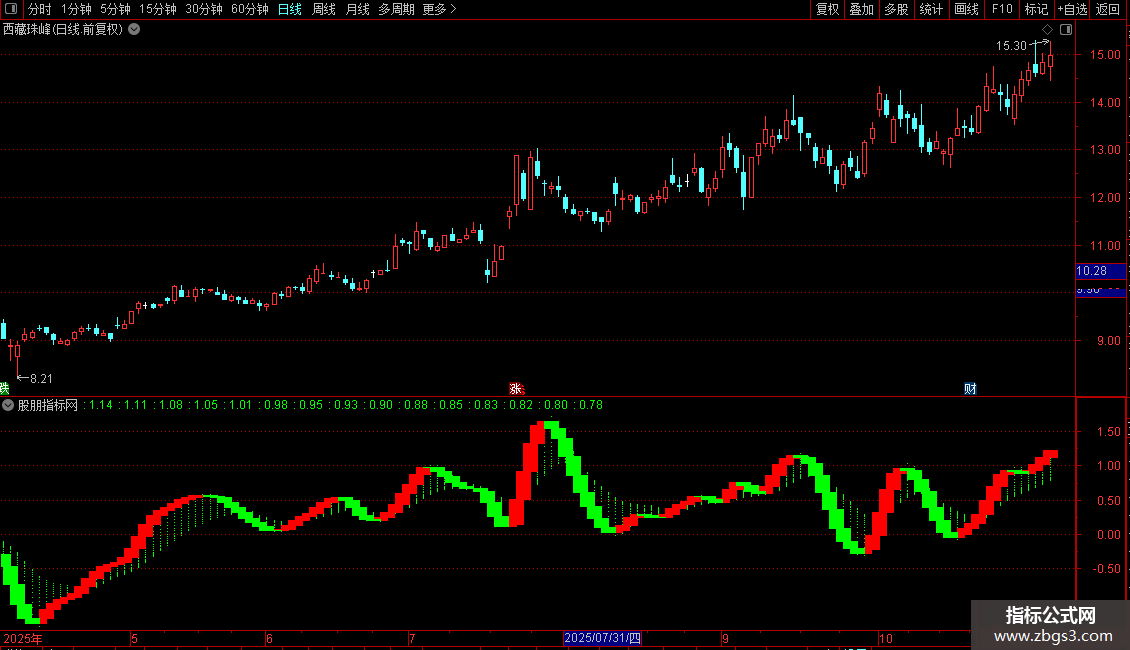
Task: Click the 8.21 low price label
Action: pos(41,379)
